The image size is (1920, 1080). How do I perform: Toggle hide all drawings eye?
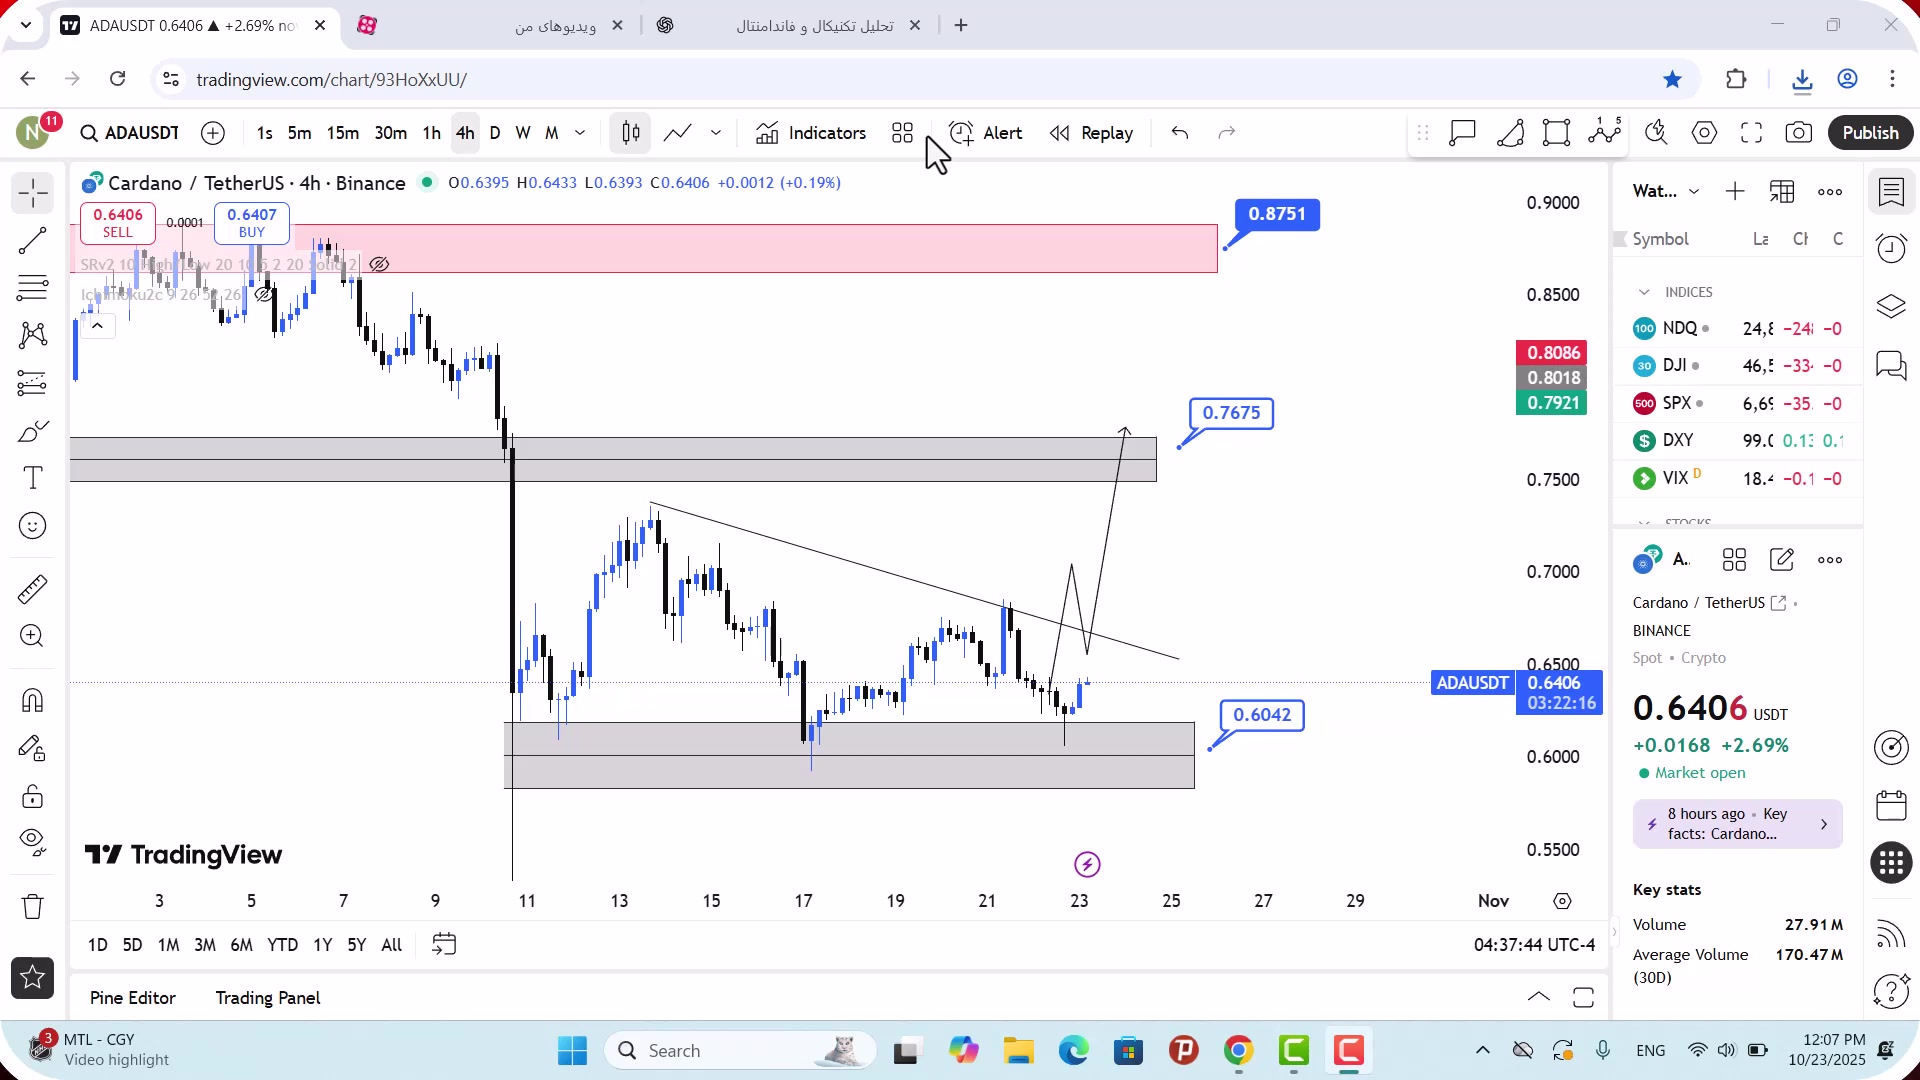click(33, 842)
